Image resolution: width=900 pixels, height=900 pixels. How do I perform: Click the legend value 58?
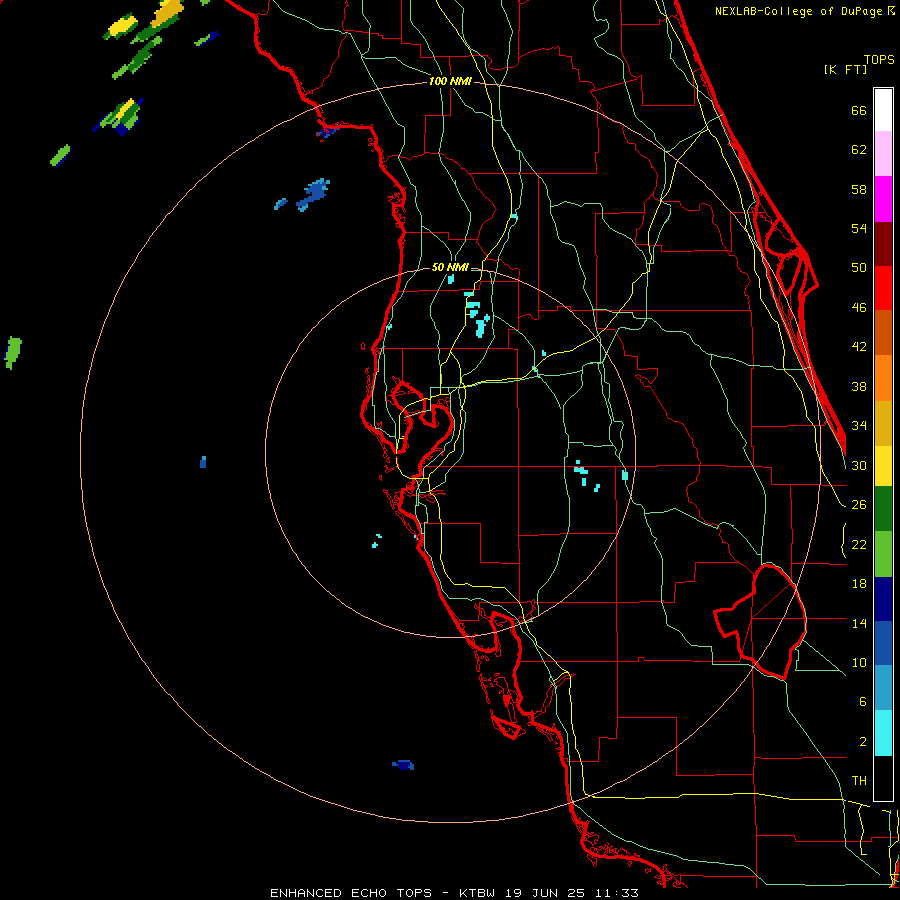(859, 189)
